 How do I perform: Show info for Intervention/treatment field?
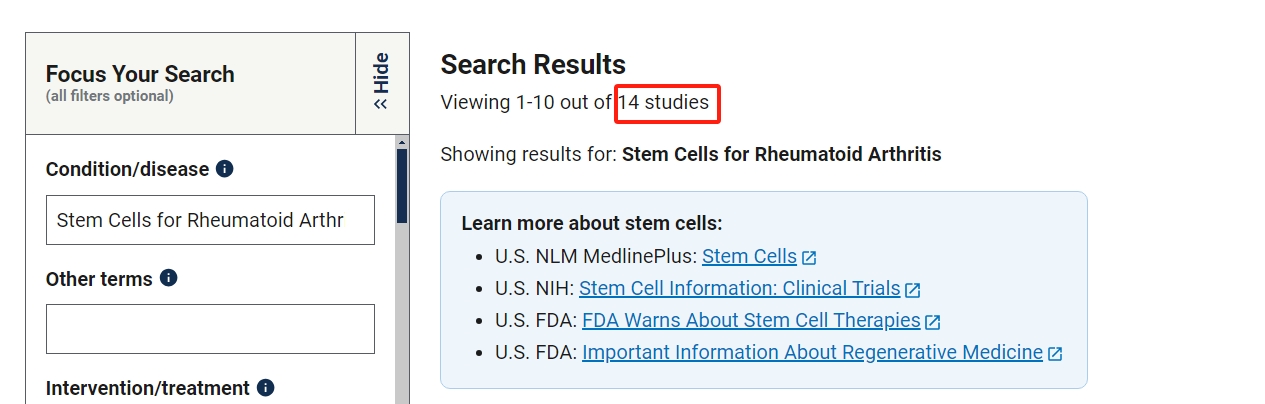tap(266, 387)
